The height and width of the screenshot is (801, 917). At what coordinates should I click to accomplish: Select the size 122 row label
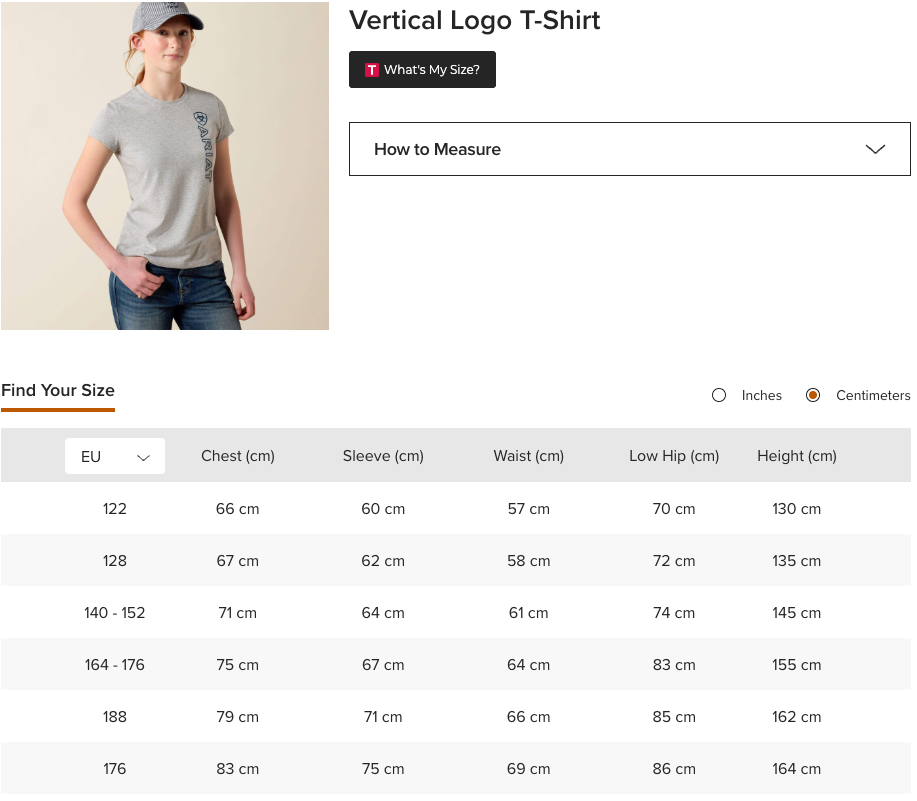[x=115, y=509]
